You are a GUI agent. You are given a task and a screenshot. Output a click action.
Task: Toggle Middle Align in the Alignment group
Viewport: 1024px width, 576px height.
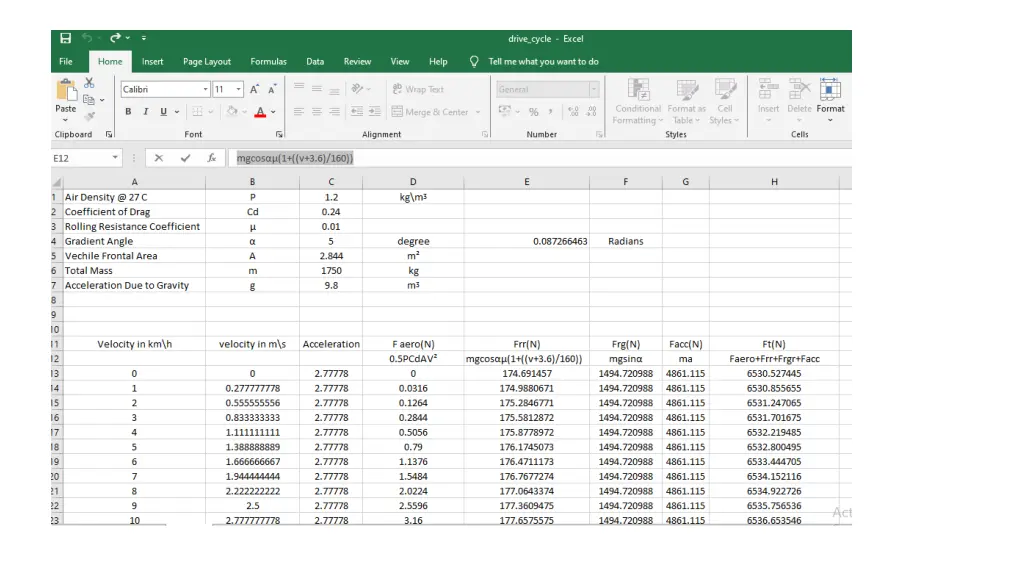(x=317, y=89)
